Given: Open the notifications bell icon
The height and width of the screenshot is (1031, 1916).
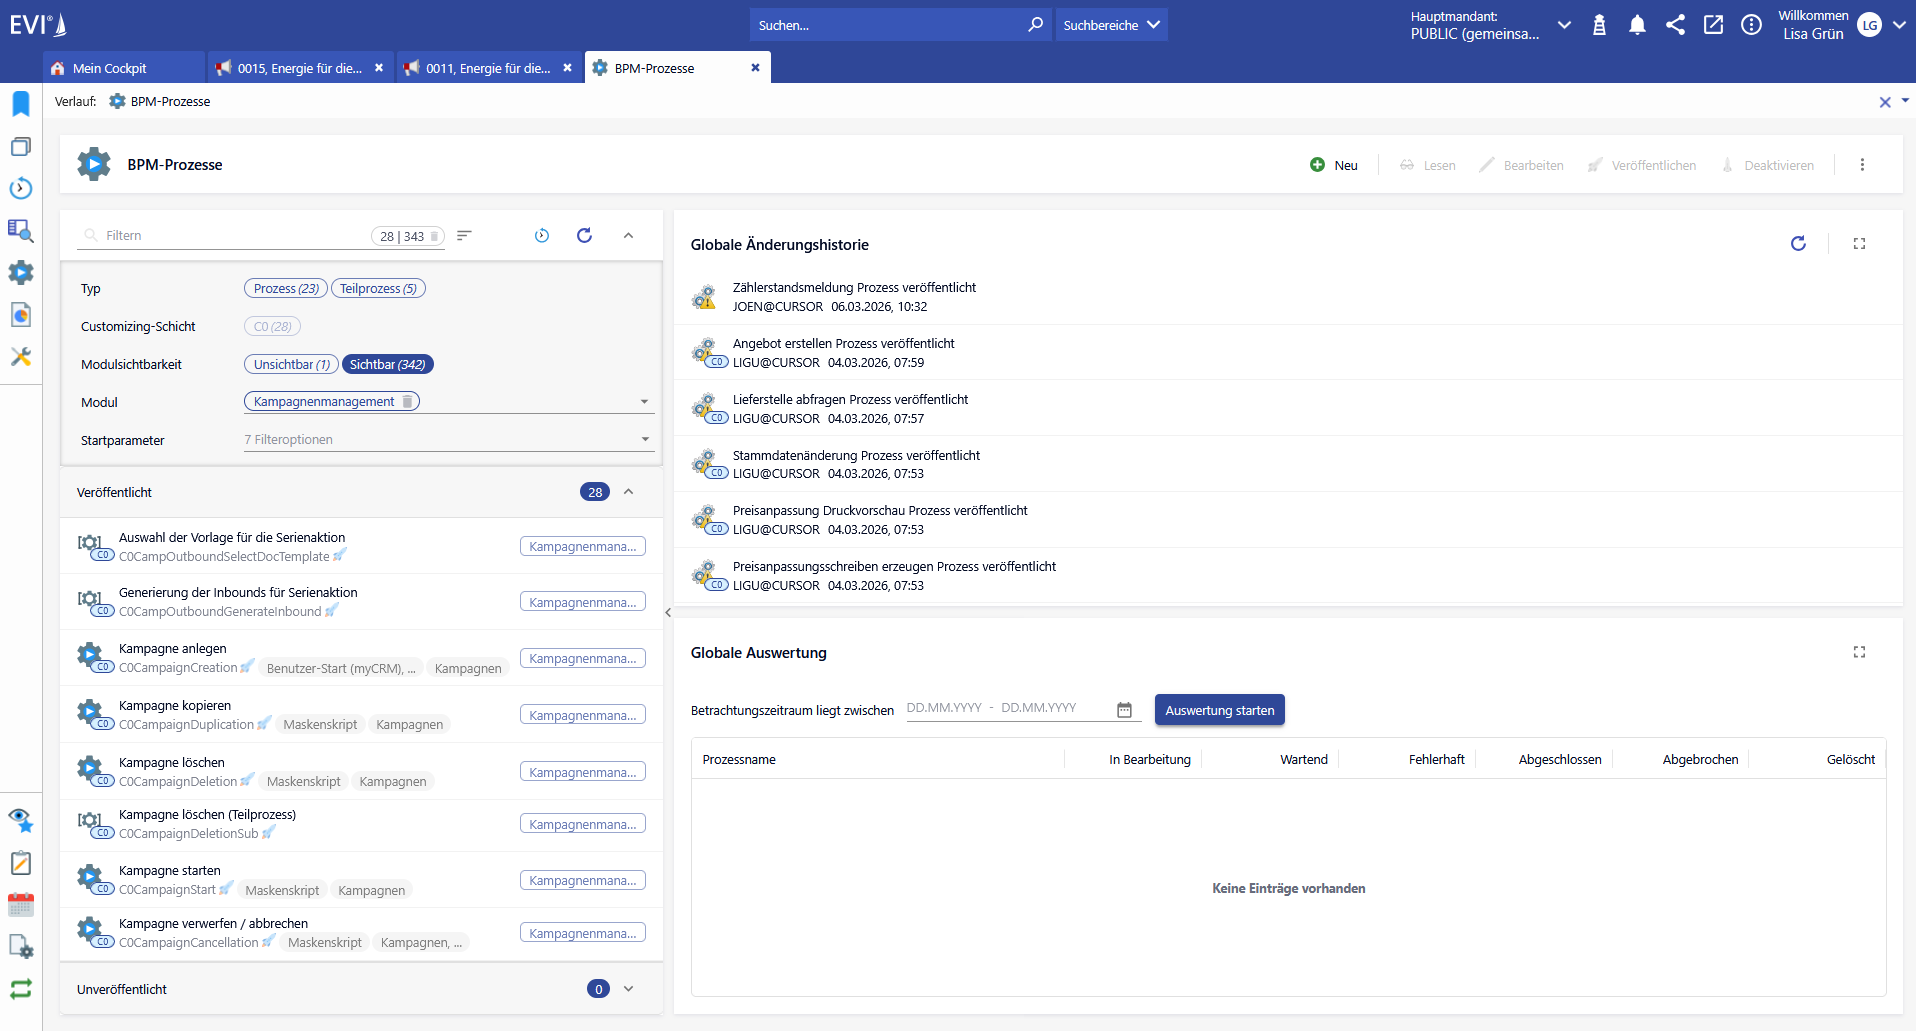Looking at the screenshot, I should [x=1637, y=25].
